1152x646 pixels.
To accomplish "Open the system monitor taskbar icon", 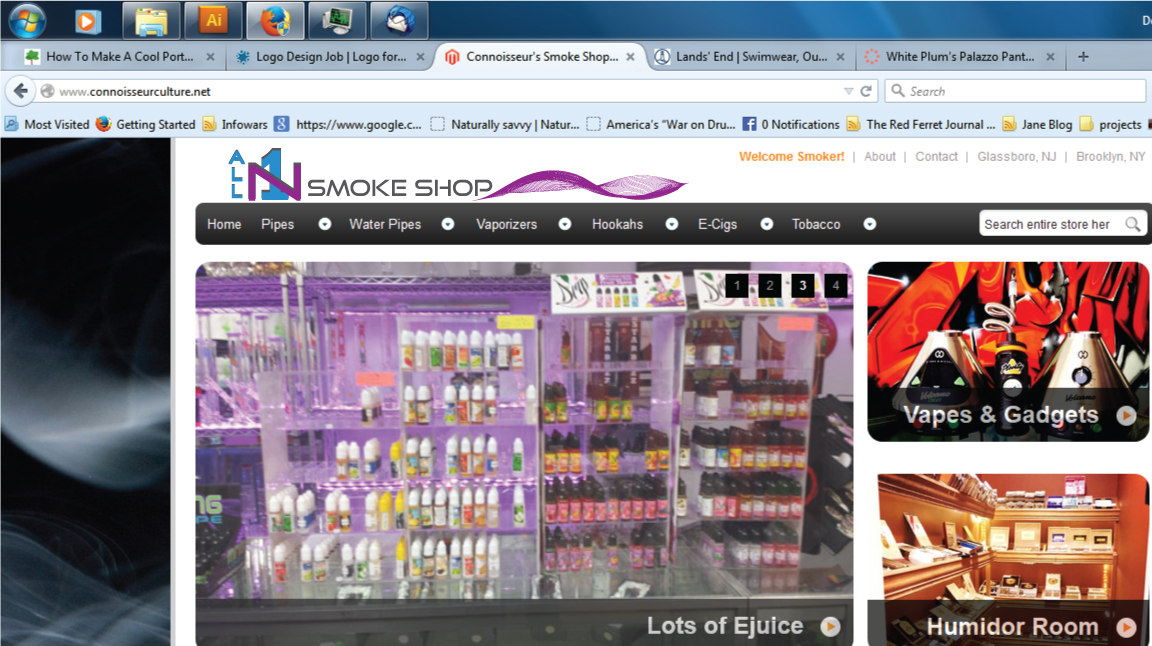I will coord(336,21).
